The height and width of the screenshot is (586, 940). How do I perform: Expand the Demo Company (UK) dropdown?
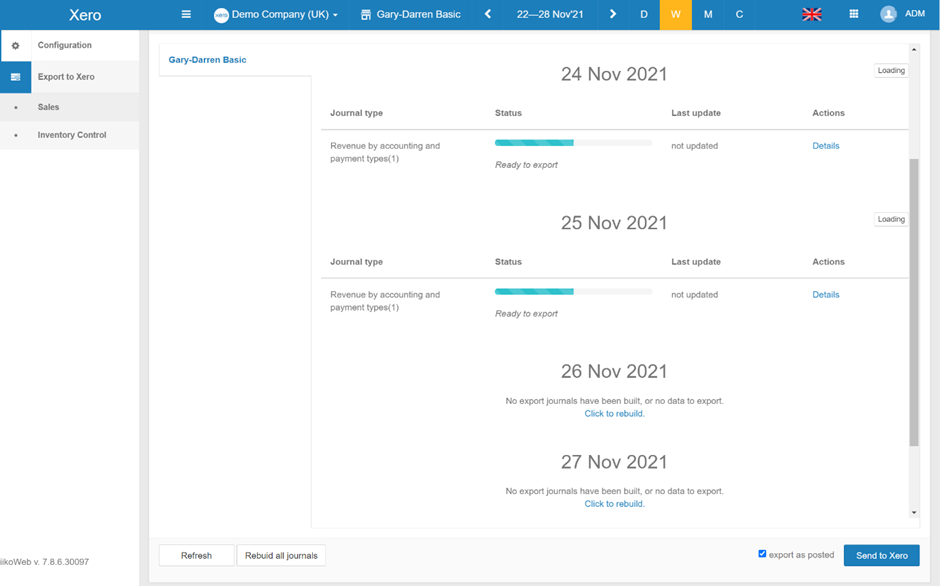tap(276, 15)
